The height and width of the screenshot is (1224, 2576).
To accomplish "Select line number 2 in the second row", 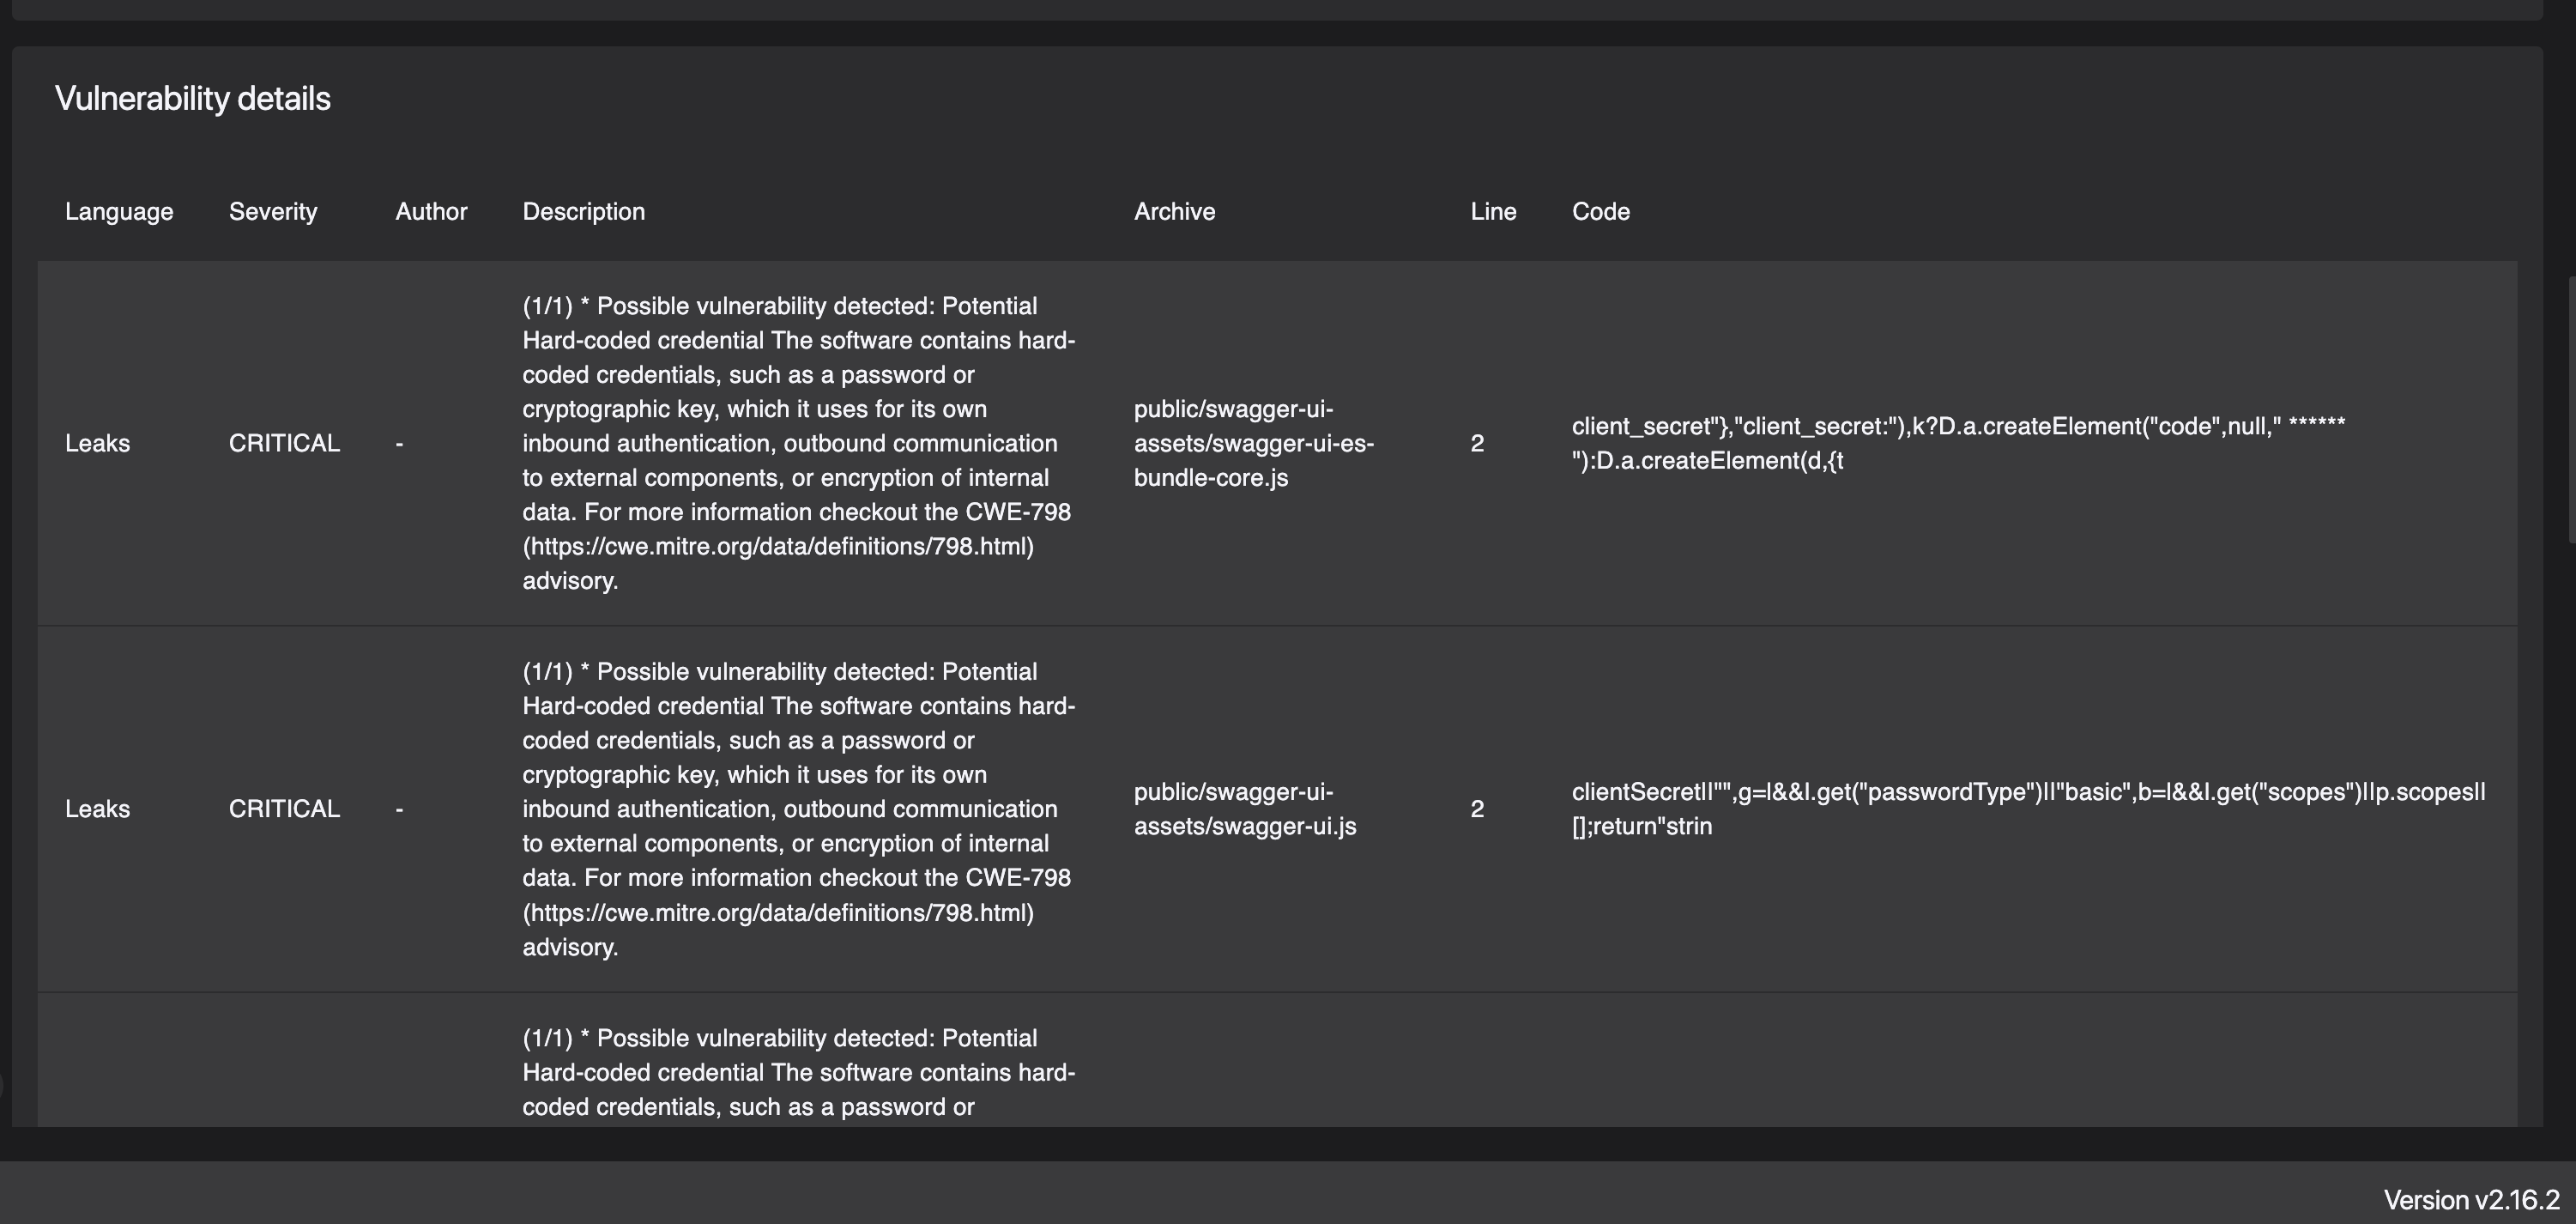I will [1476, 808].
